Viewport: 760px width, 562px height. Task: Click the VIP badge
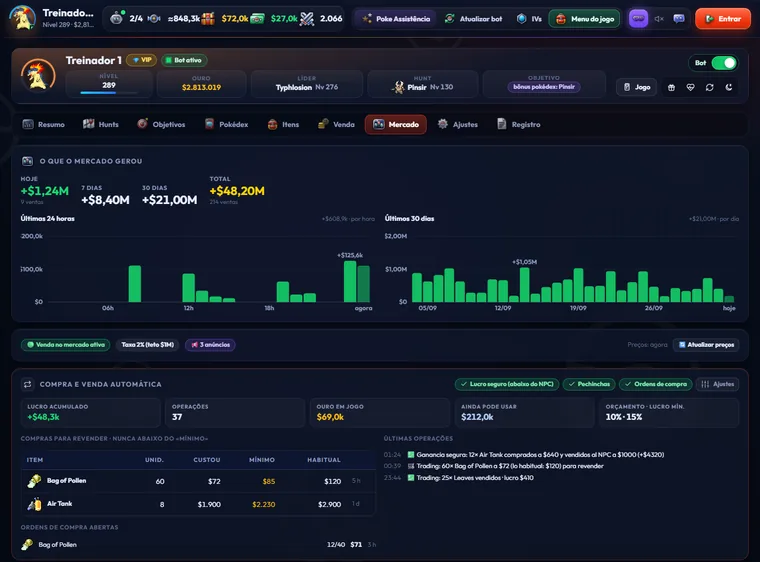142,60
